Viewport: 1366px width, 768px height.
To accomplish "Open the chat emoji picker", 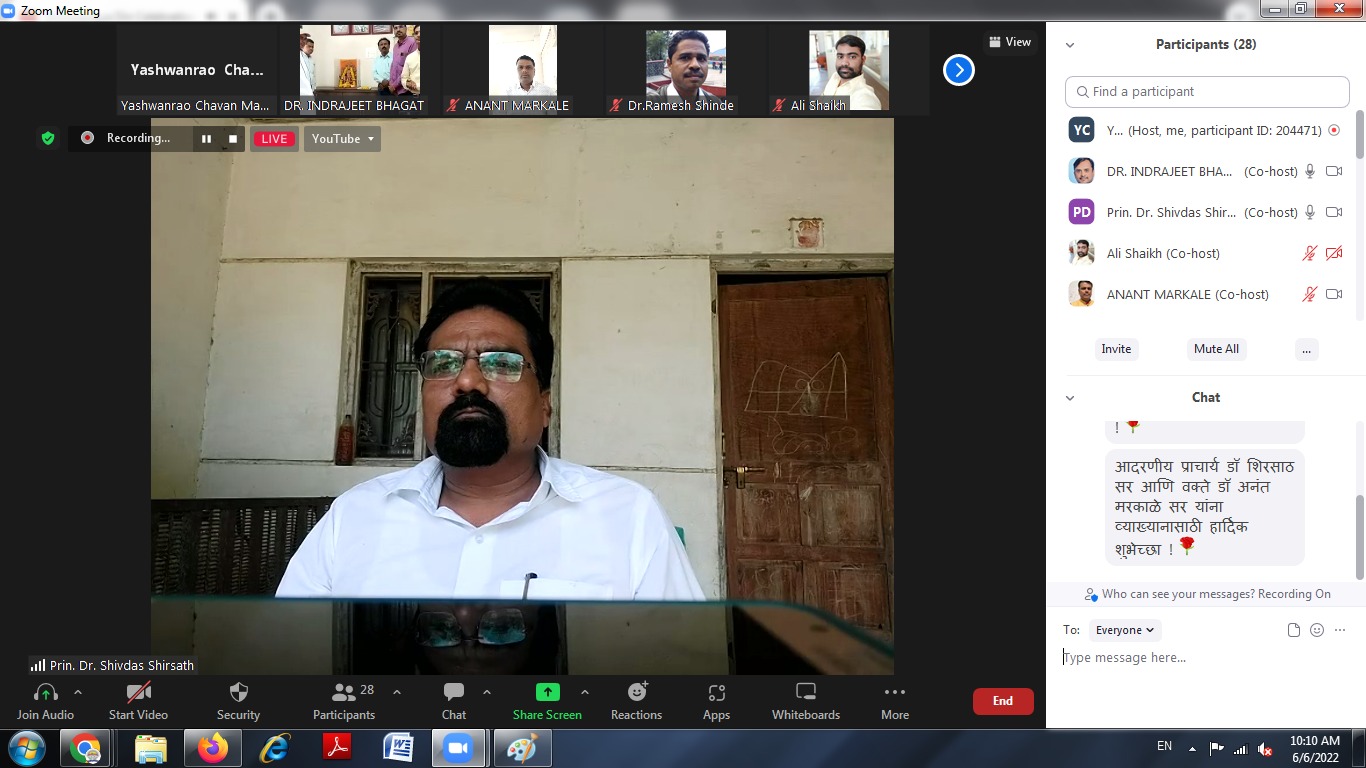I will coord(1317,630).
